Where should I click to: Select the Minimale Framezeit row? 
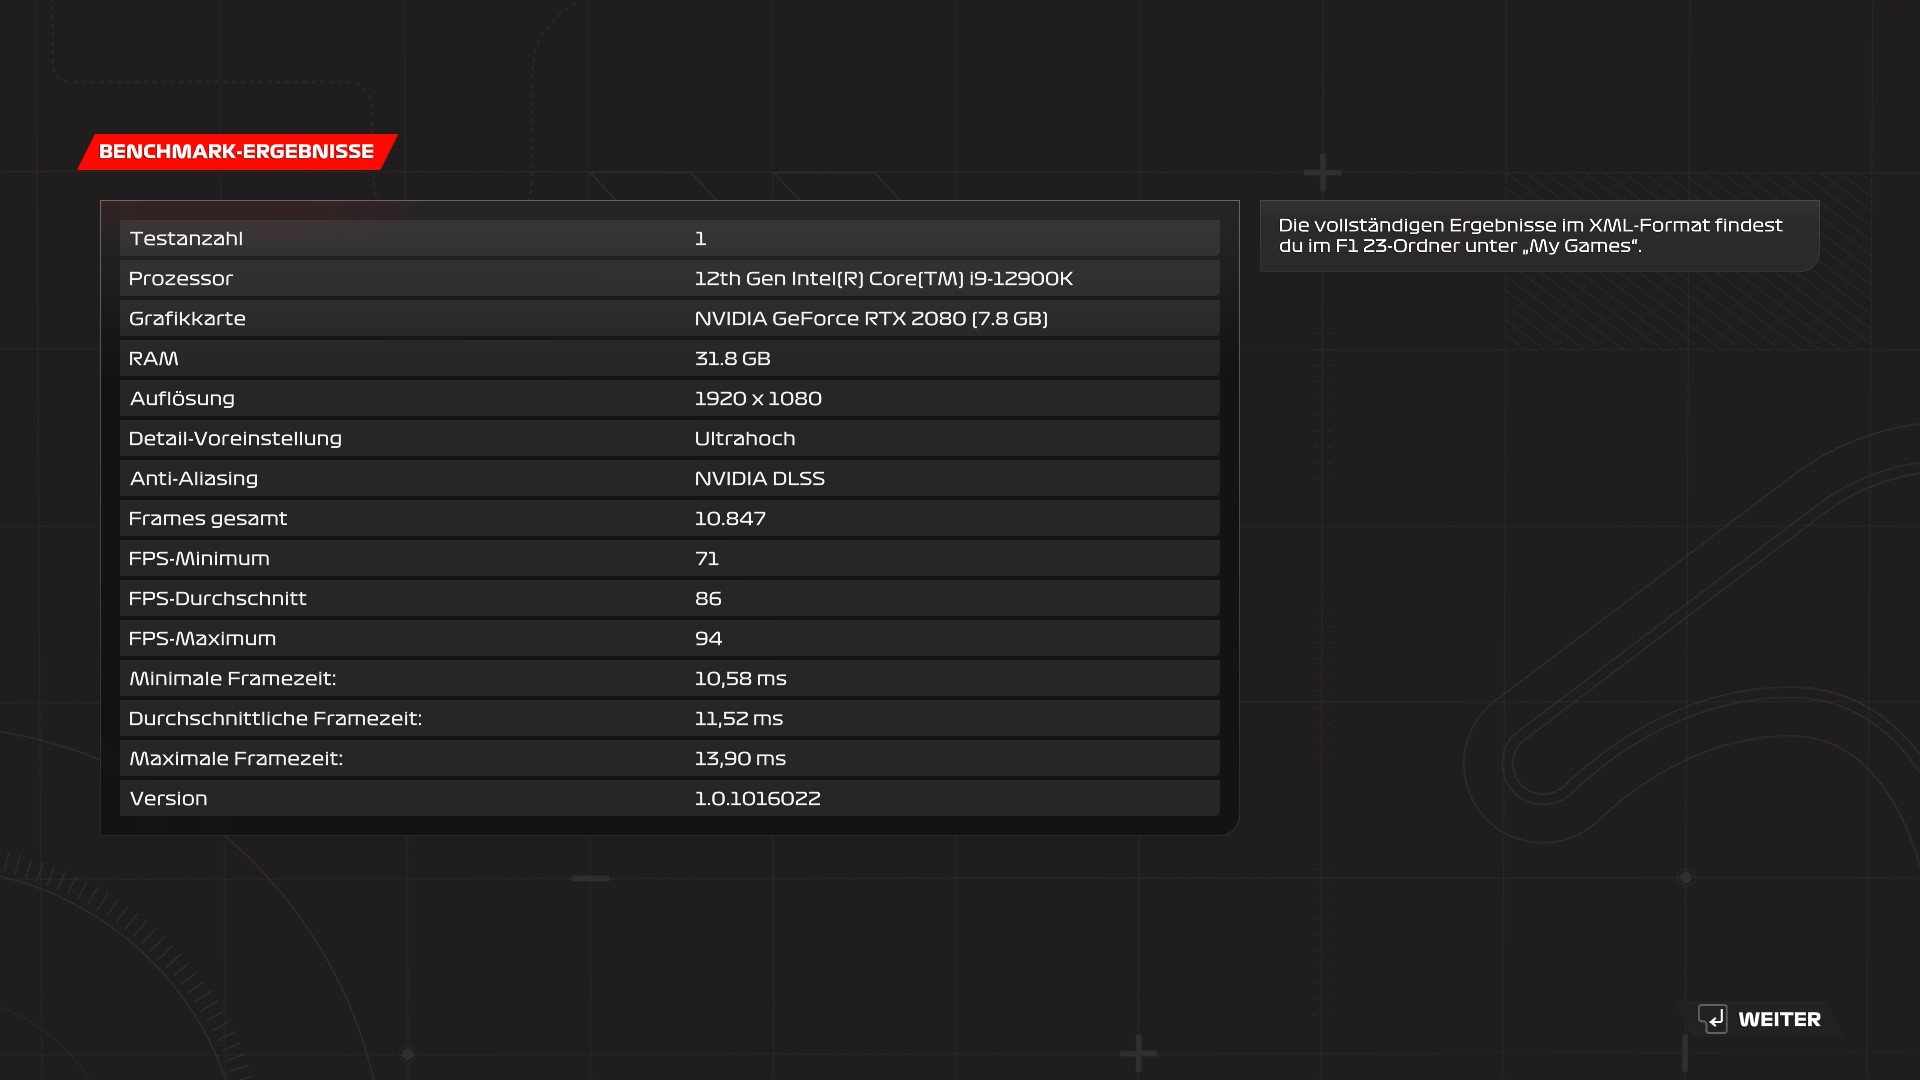tap(669, 678)
